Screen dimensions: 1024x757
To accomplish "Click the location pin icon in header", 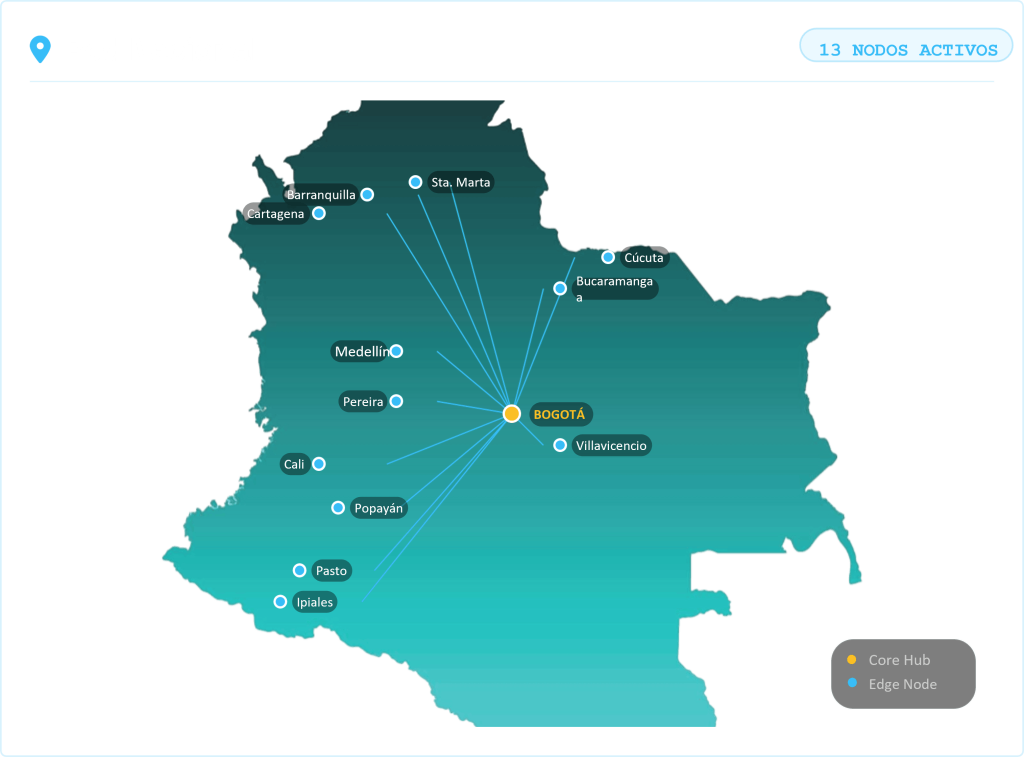I will pyautogui.click(x=40, y=49).
